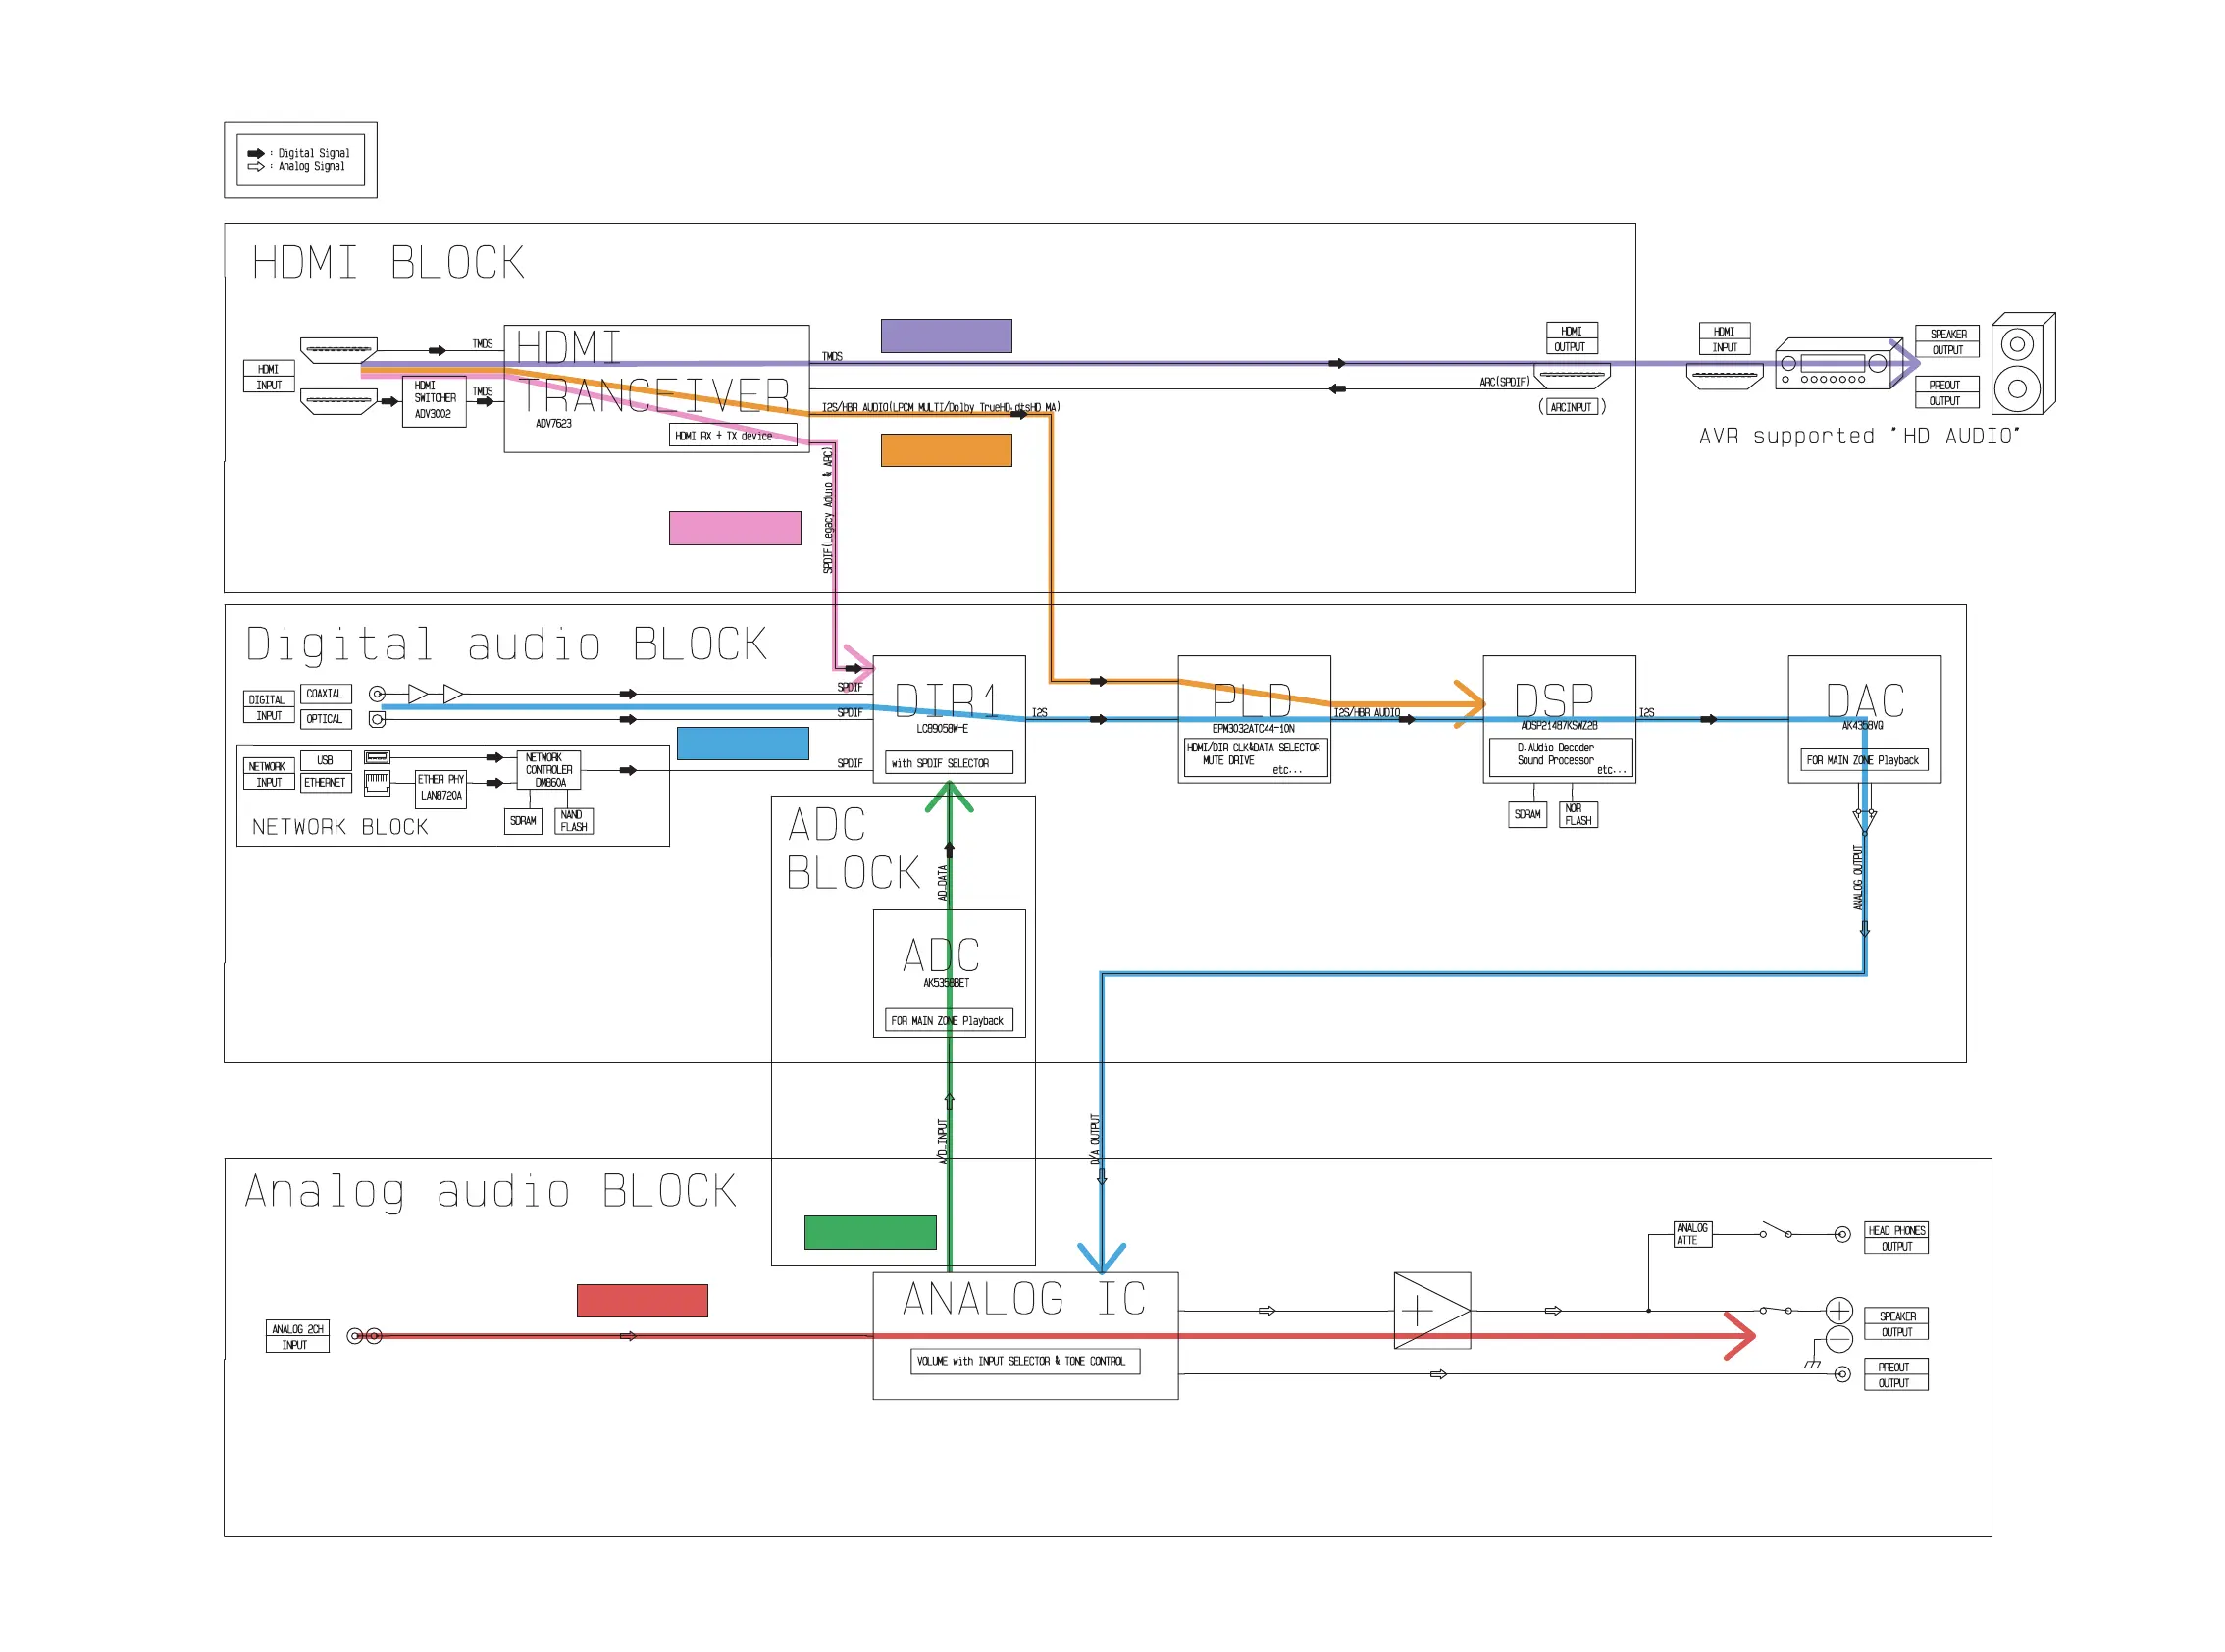Viewport: 2225px width, 1652px height.
Task: Click the headphones output jack symbol
Action: tap(1842, 1236)
